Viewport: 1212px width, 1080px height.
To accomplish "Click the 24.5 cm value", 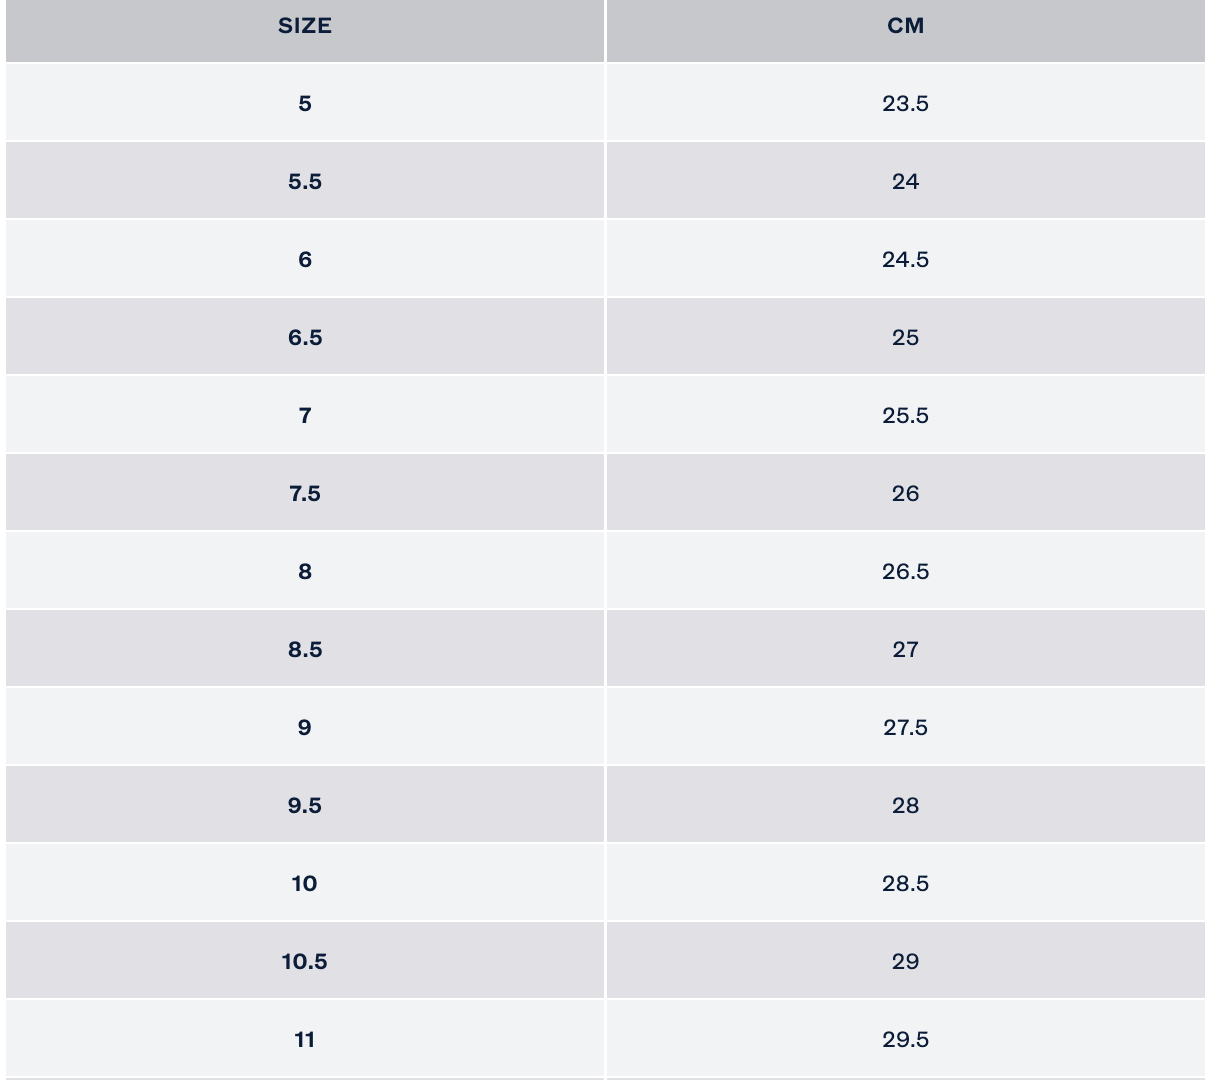I will tap(905, 259).
